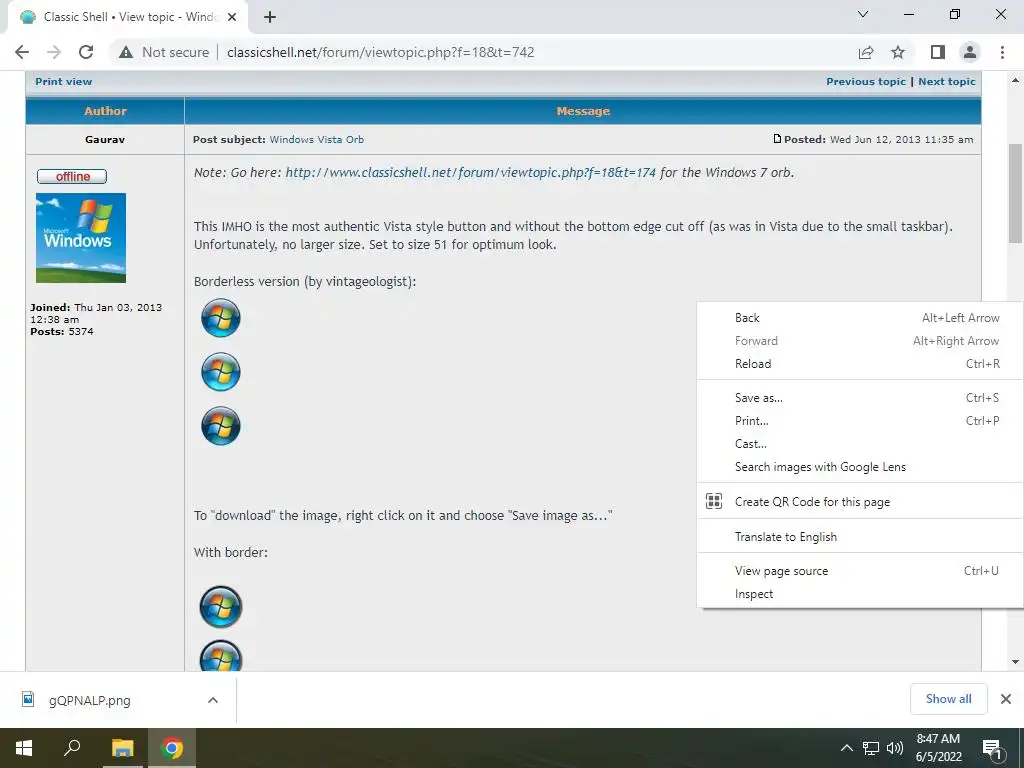The height and width of the screenshot is (768, 1024).
Task: Go to Previous topic link
Action: 866,82
